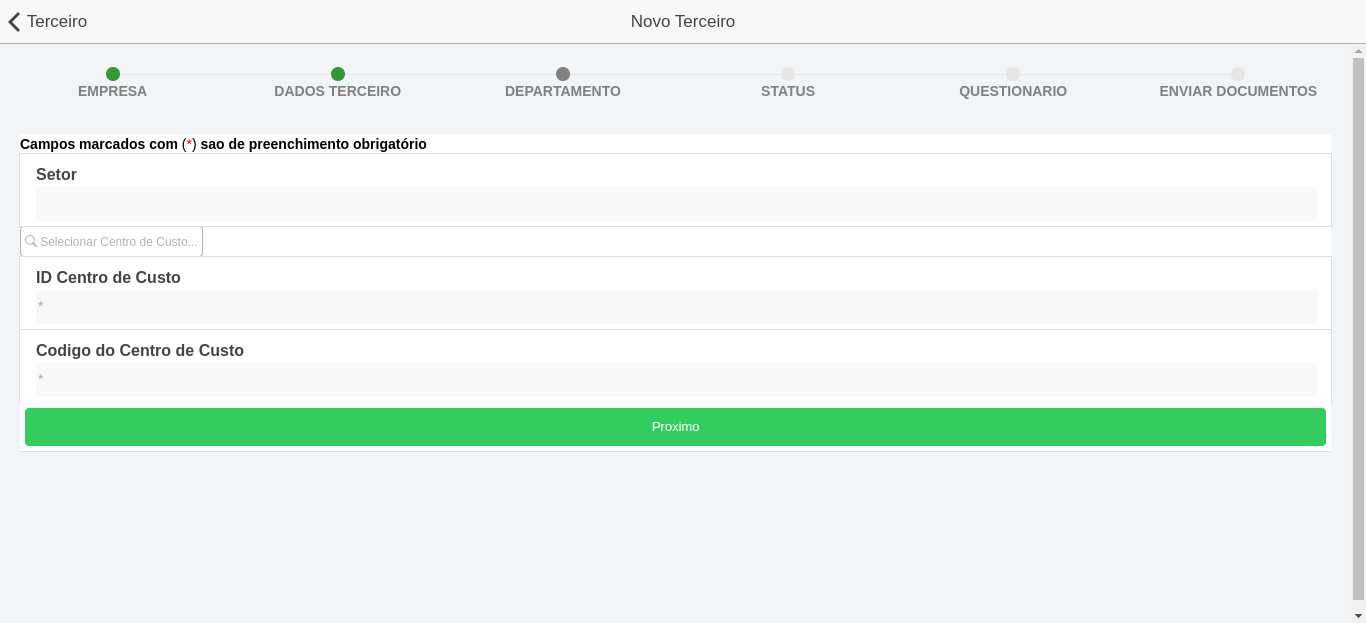Switch to the DADOS TERCEIRO step label
Image resolution: width=1366 pixels, height=623 pixels.
(337, 91)
